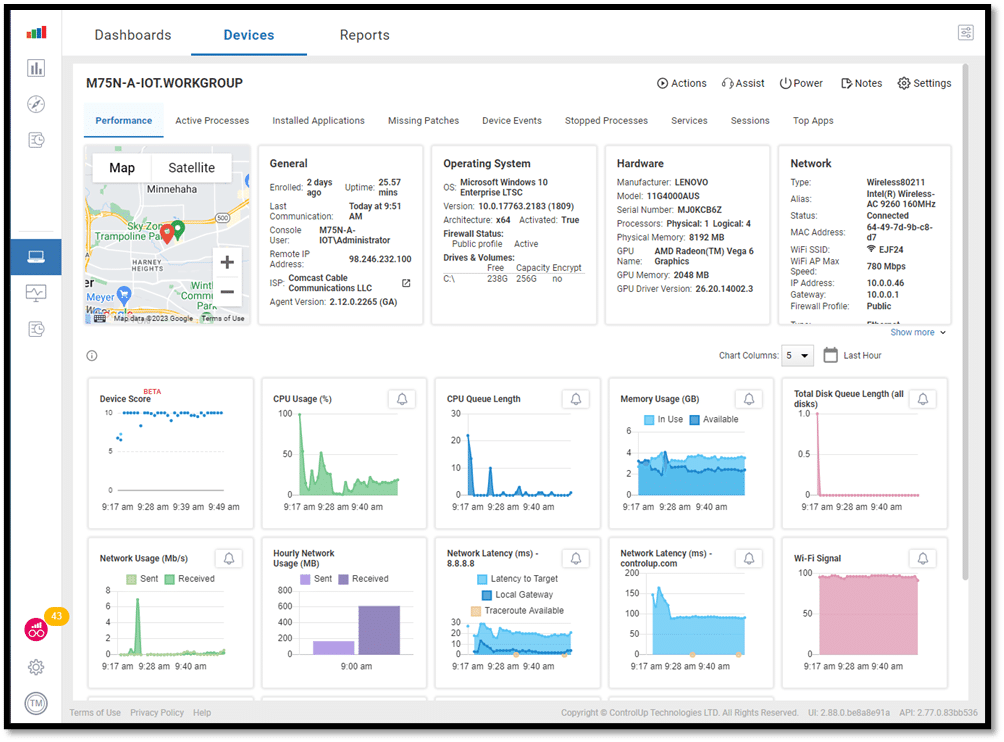Open the Help link in the footer
This screenshot has height=742, width=1004.
click(202, 713)
